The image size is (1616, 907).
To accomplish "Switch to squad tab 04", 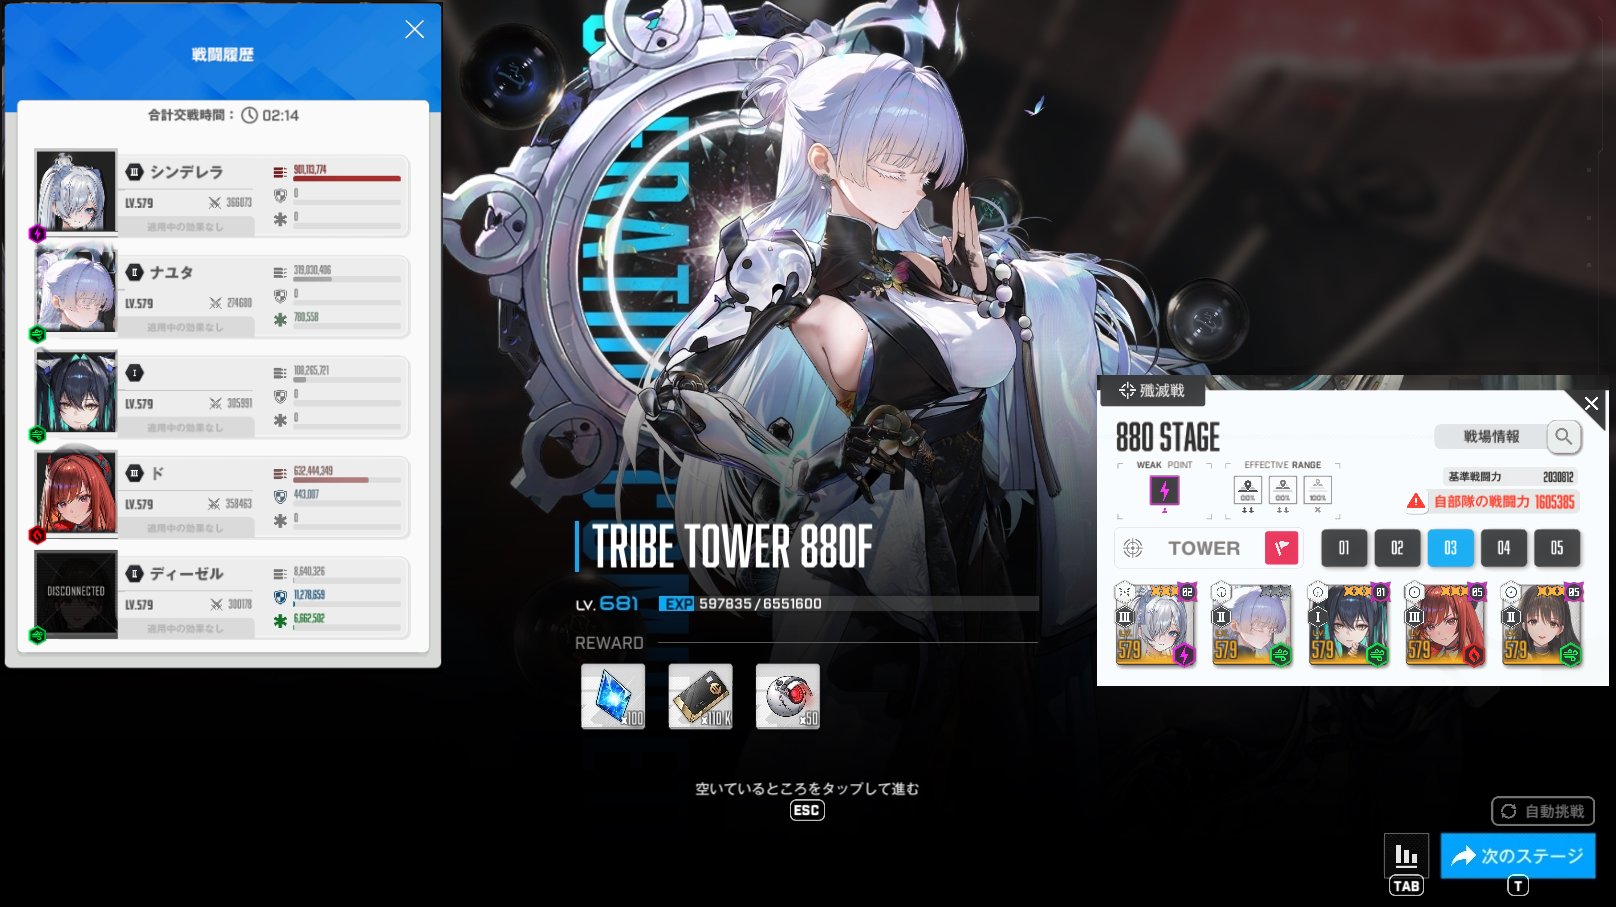I will click(x=1503, y=548).
